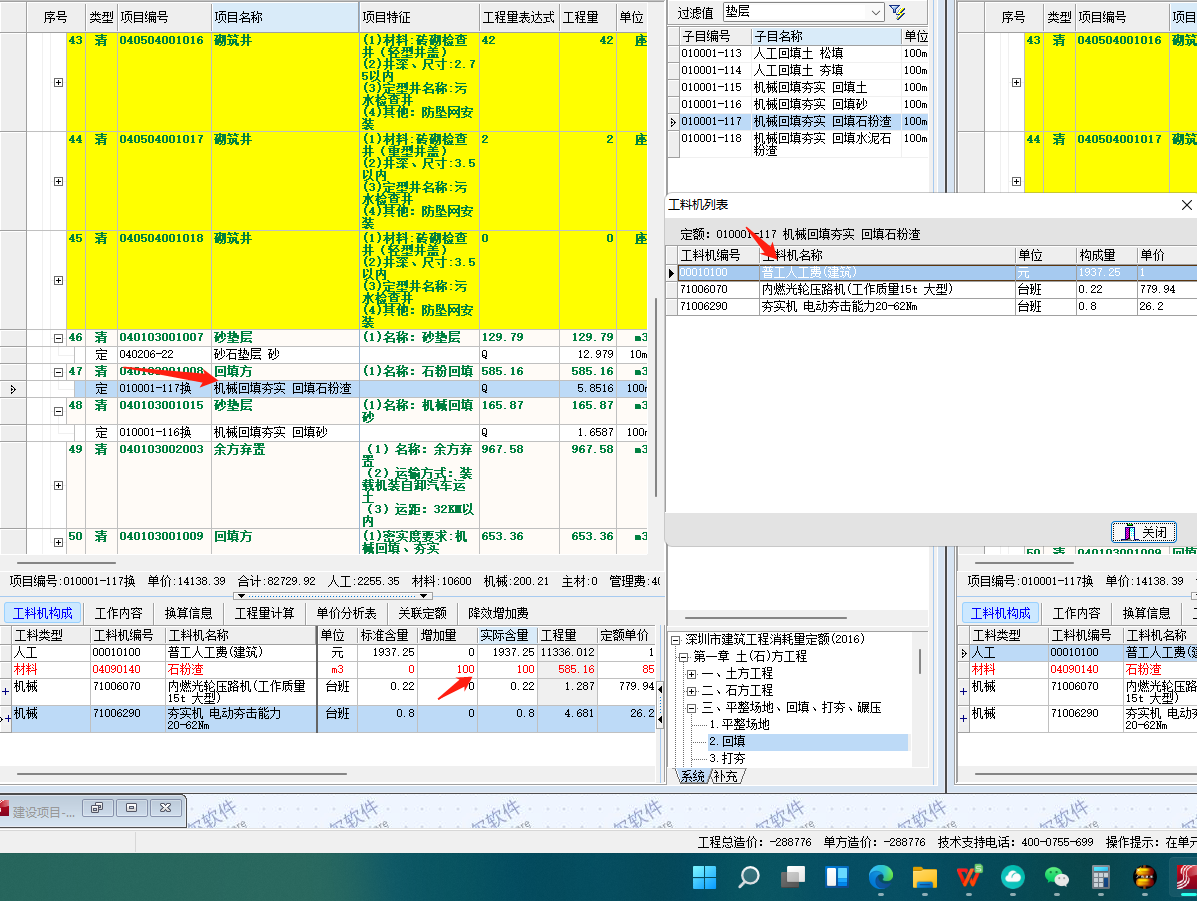The height and width of the screenshot is (901, 1197).
Task: Expand row 45 砌筑井 in left window
Action: (x=58, y=280)
